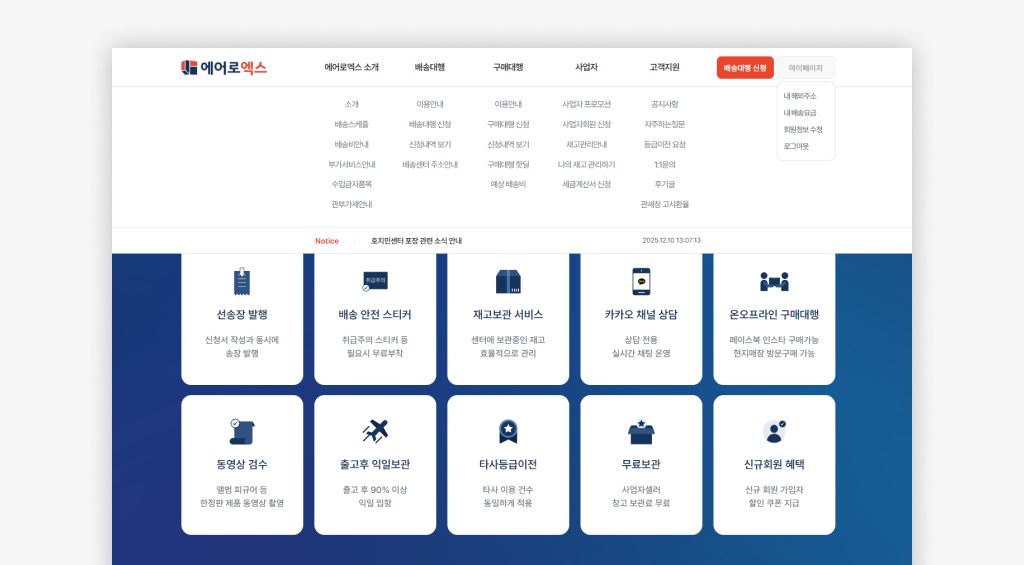Open 신청내역 보기 under 구매대행 column
Image resolution: width=1024 pixels, height=565 pixels.
pos(508,144)
